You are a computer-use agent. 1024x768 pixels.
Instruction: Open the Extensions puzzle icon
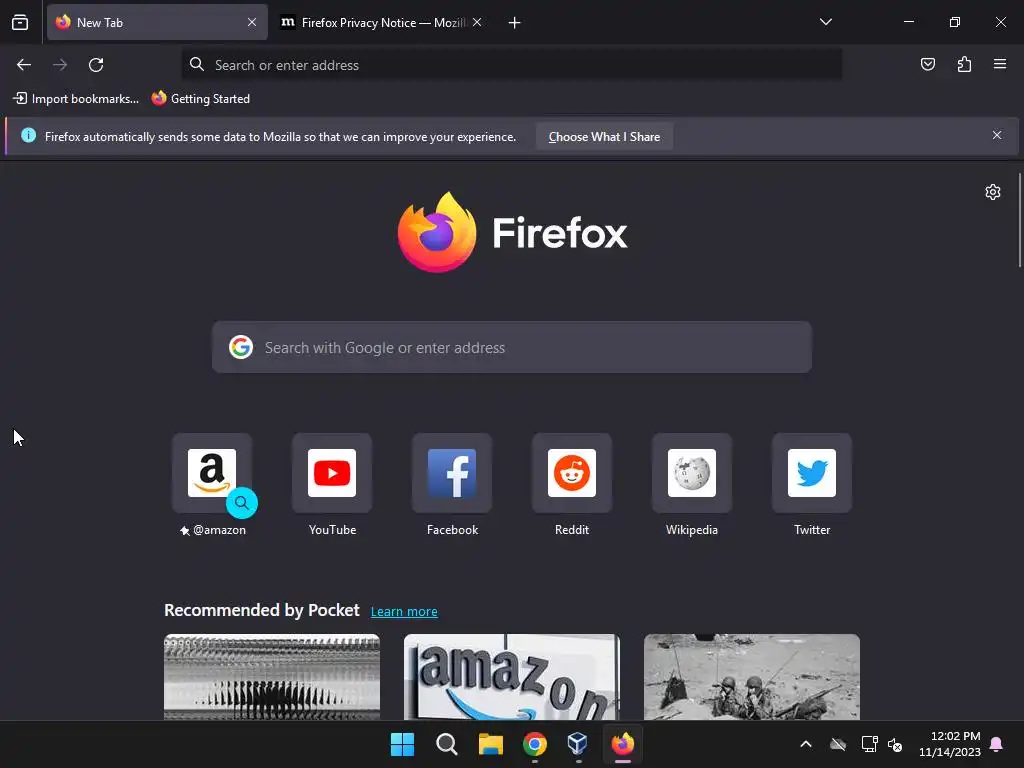click(964, 64)
